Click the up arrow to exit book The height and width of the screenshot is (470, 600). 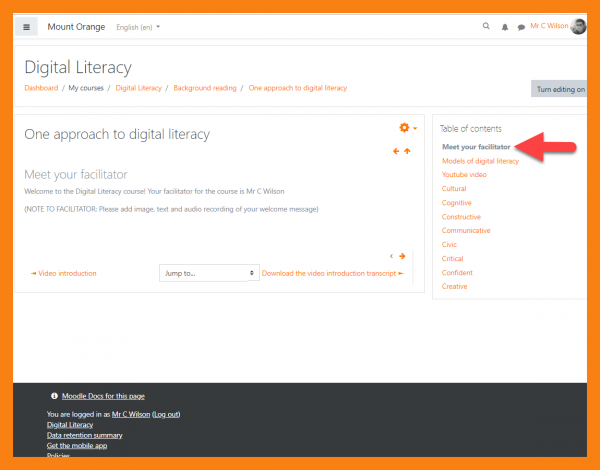(407, 151)
